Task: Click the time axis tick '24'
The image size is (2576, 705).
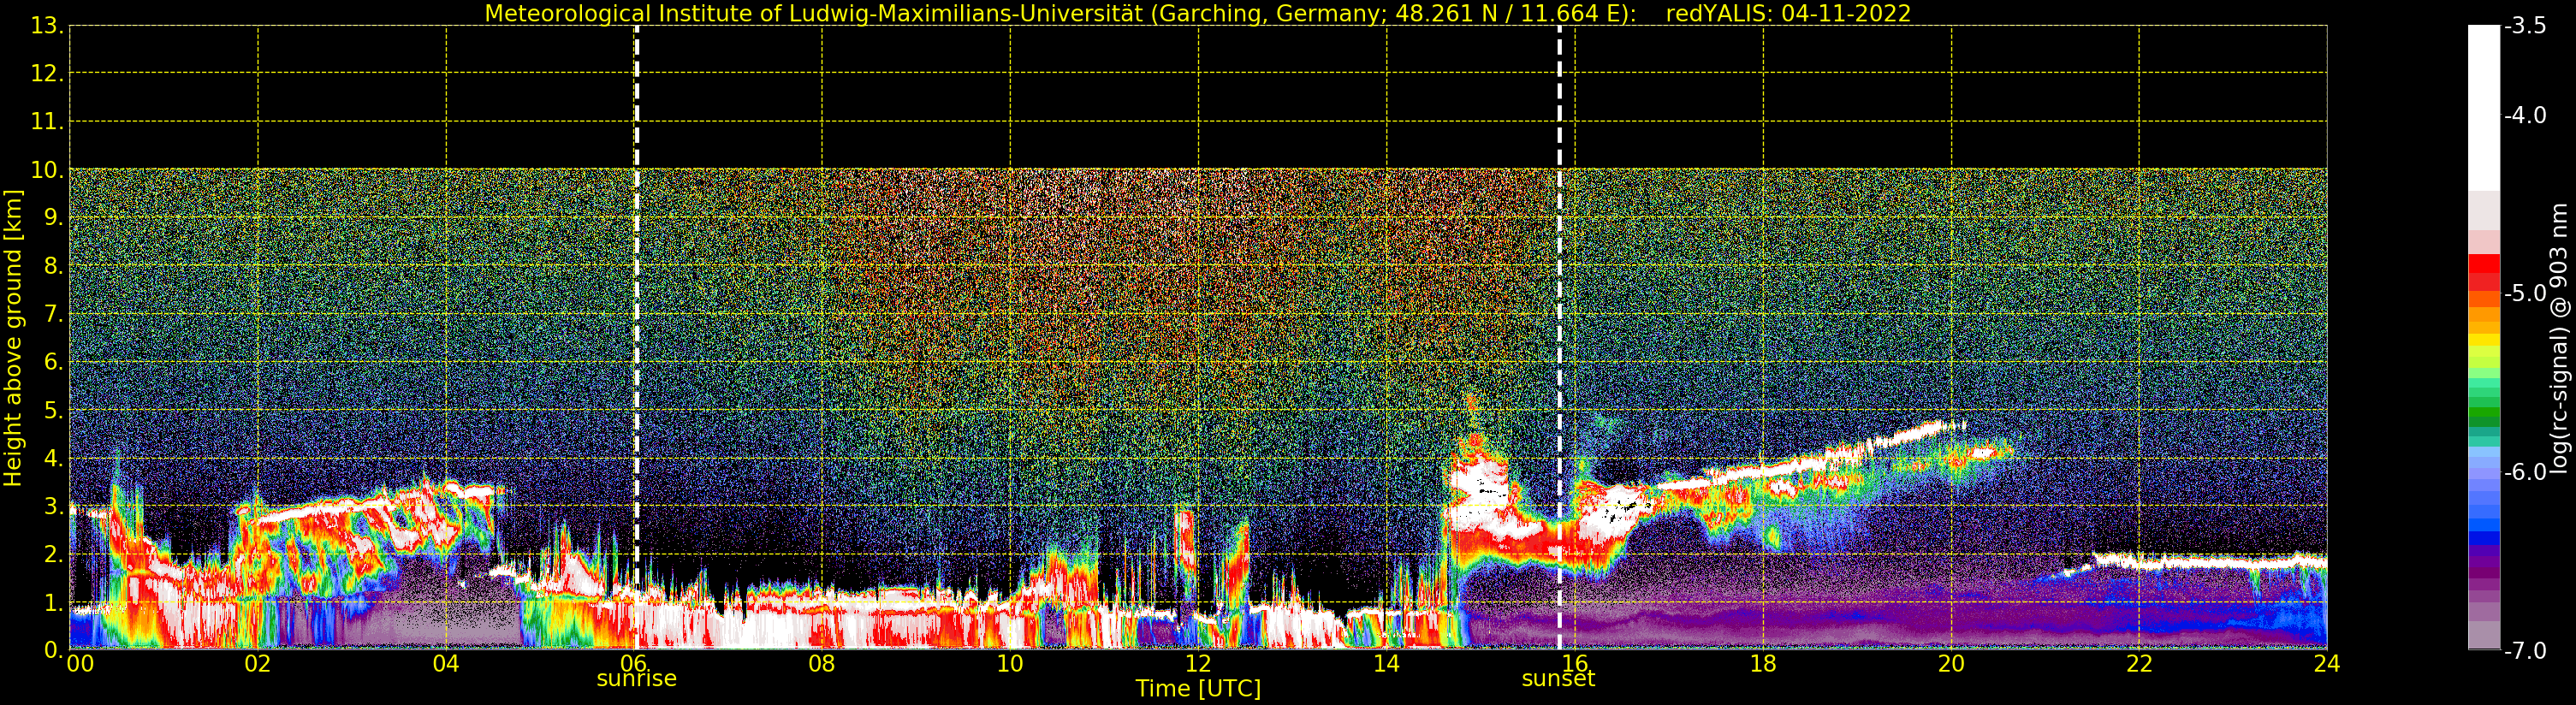Action: (x=2327, y=663)
